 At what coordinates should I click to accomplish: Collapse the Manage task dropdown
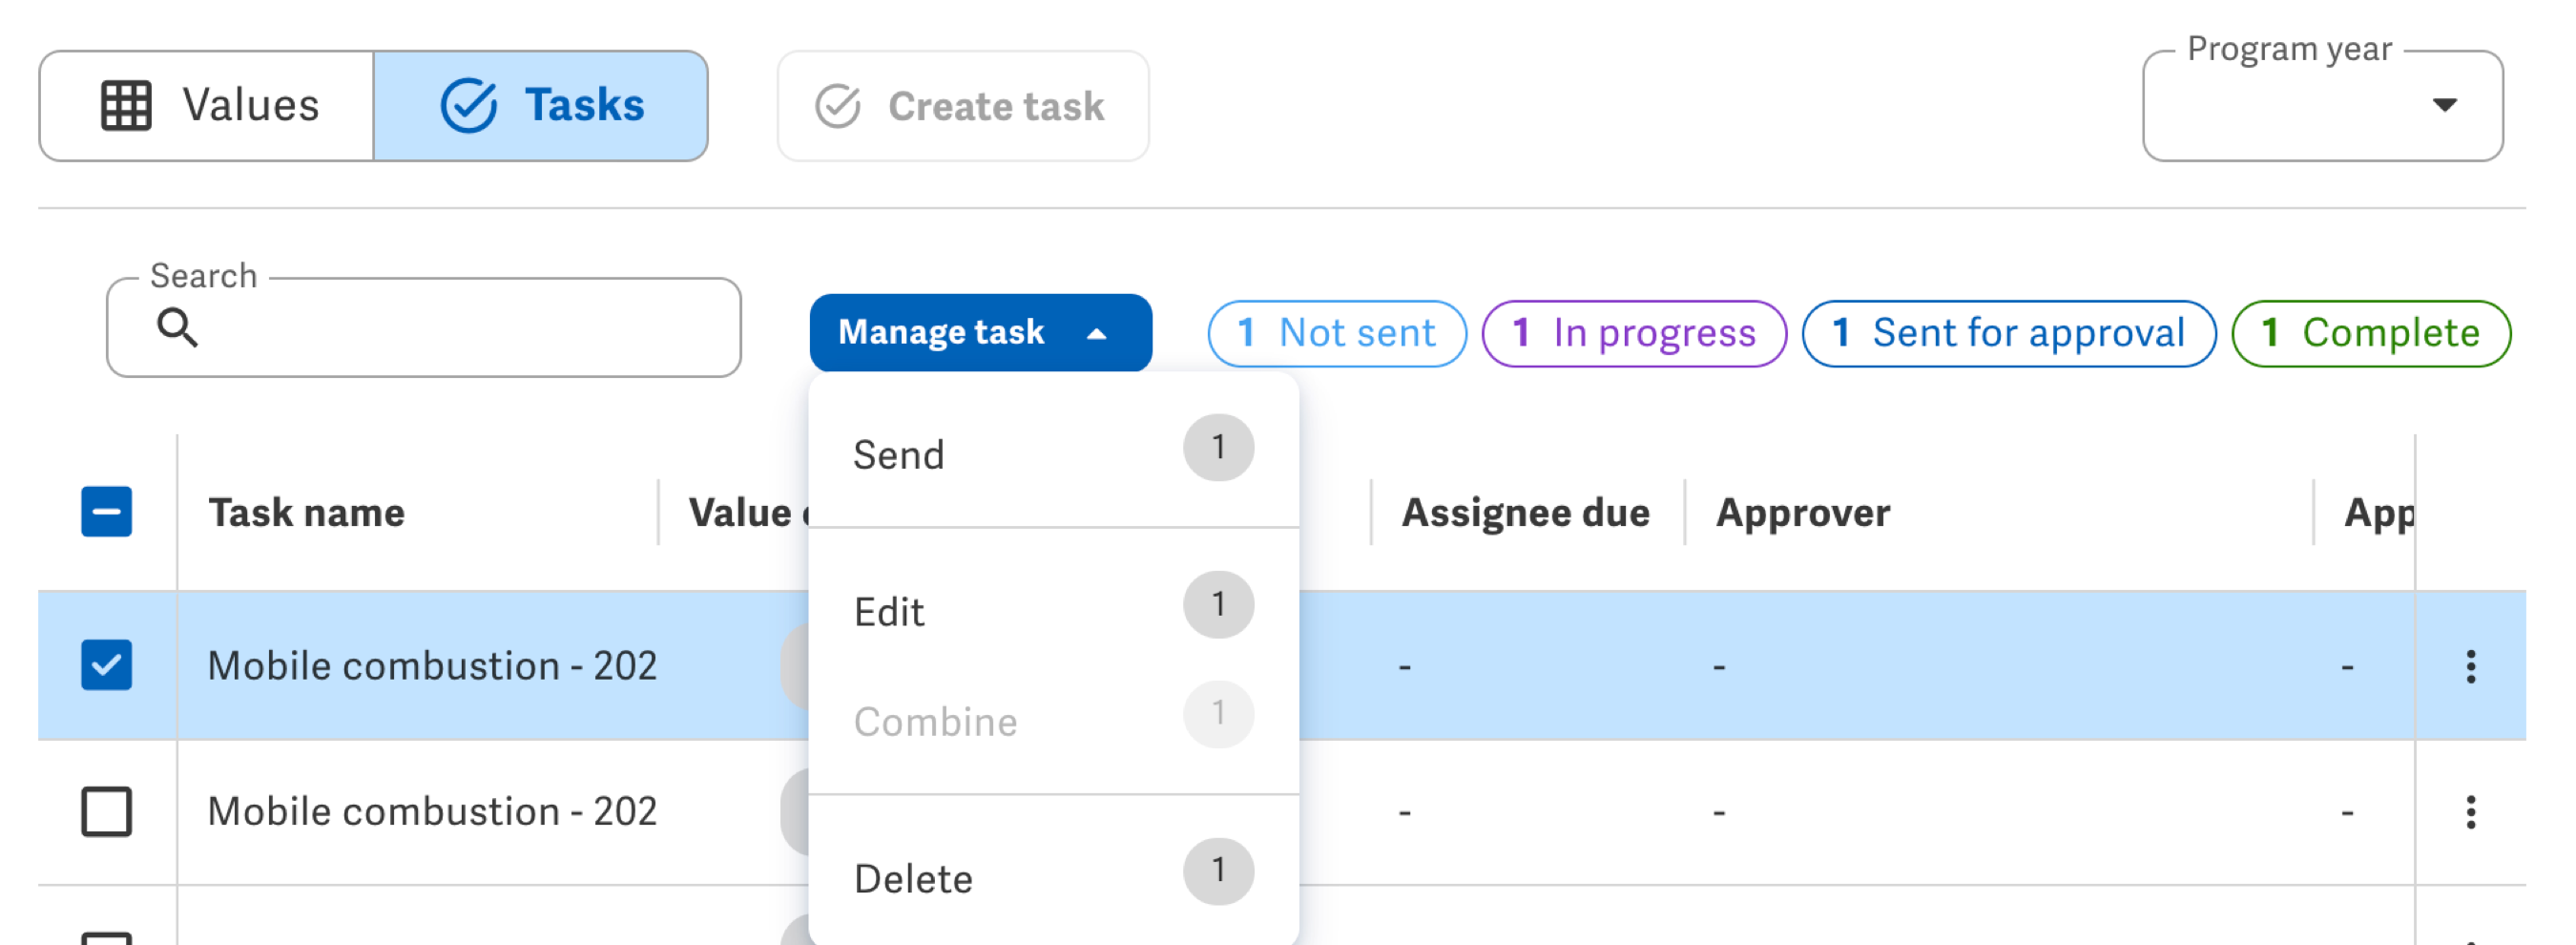(980, 332)
